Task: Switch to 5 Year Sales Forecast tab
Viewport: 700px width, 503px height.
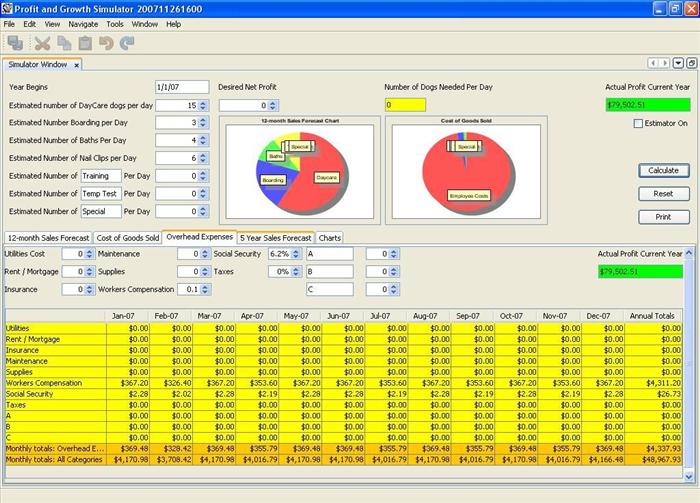Action: tap(275, 238)
